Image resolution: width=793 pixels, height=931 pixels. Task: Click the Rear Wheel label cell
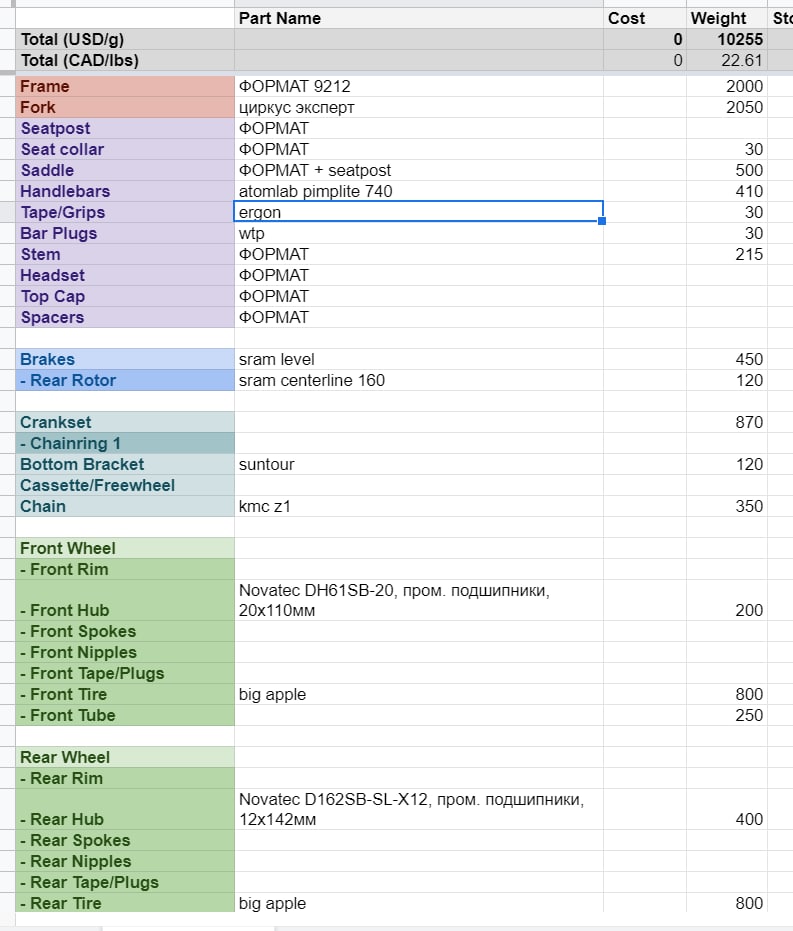[x=125, y=757]
